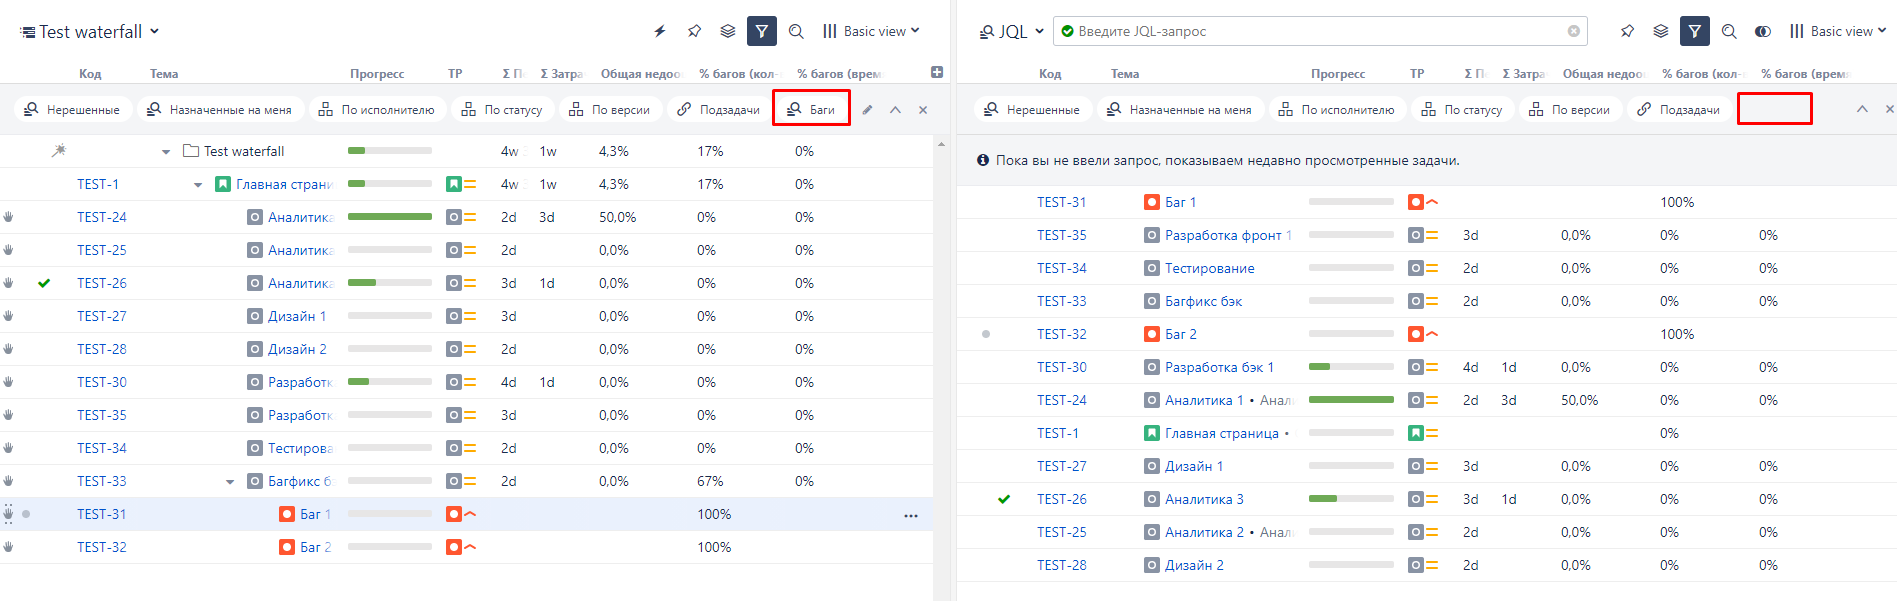
Task: Select По исполнителю grouping in left panel
Action: 377,110
